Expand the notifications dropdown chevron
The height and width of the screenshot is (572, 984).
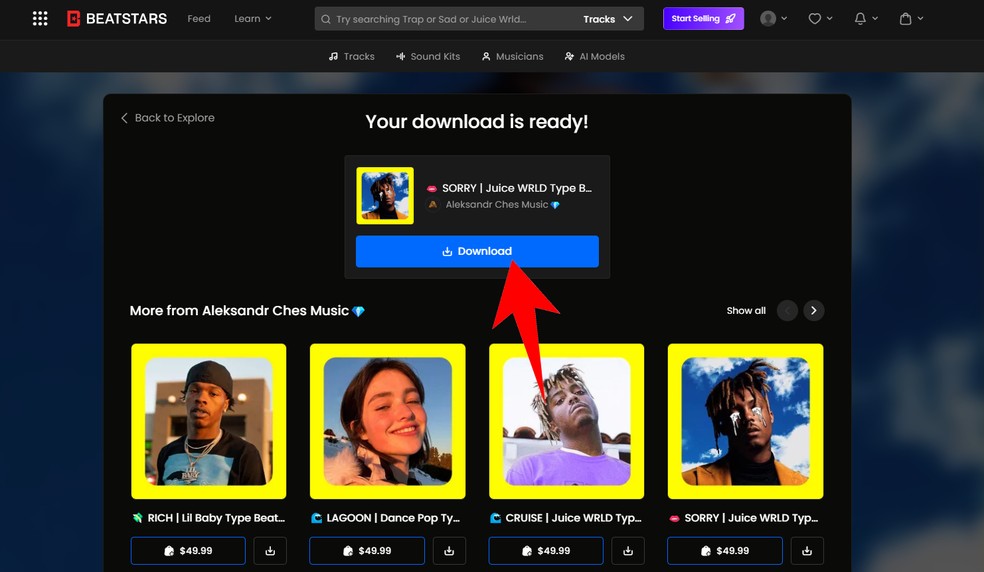[875, 19]
